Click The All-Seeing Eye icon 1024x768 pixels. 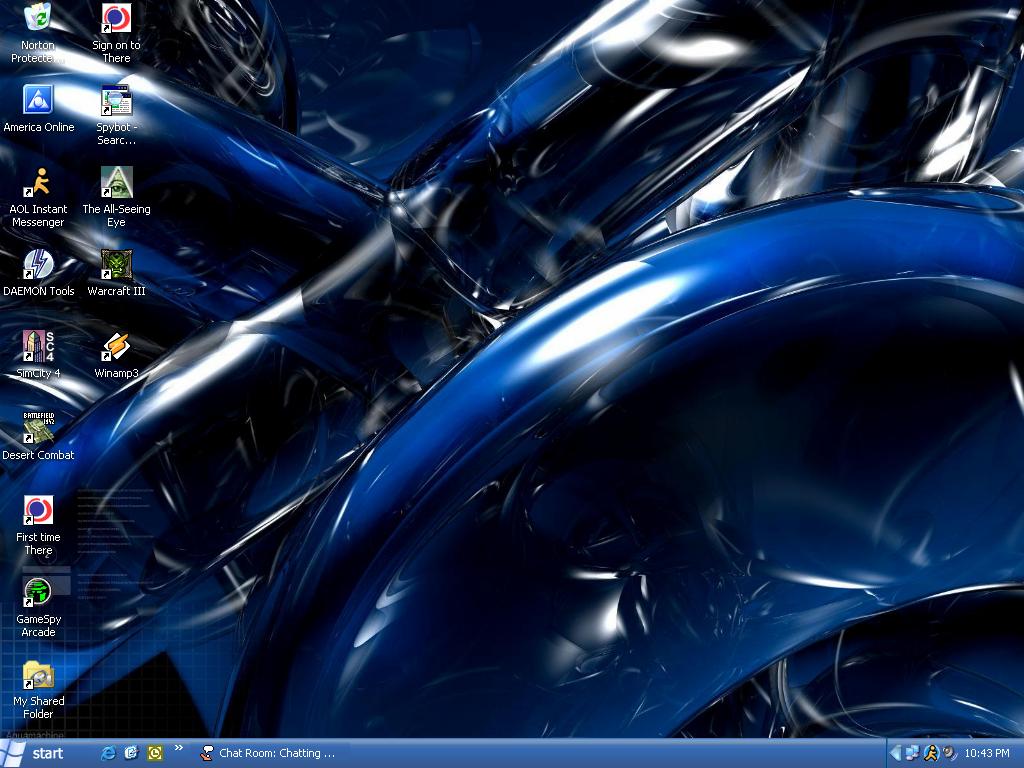click(x=116, y=182)
